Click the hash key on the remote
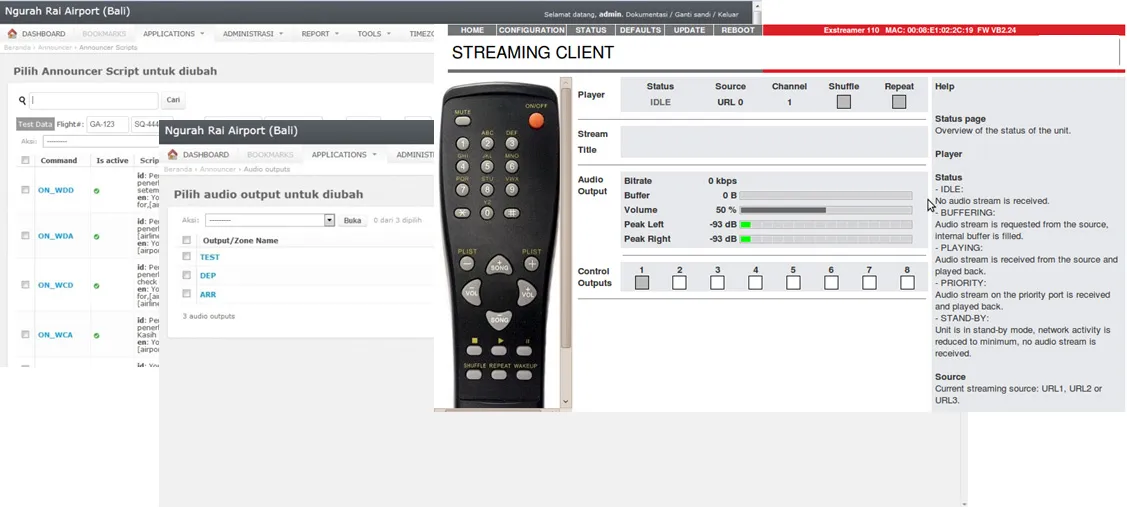1127x507 pixels. point(512,213)
